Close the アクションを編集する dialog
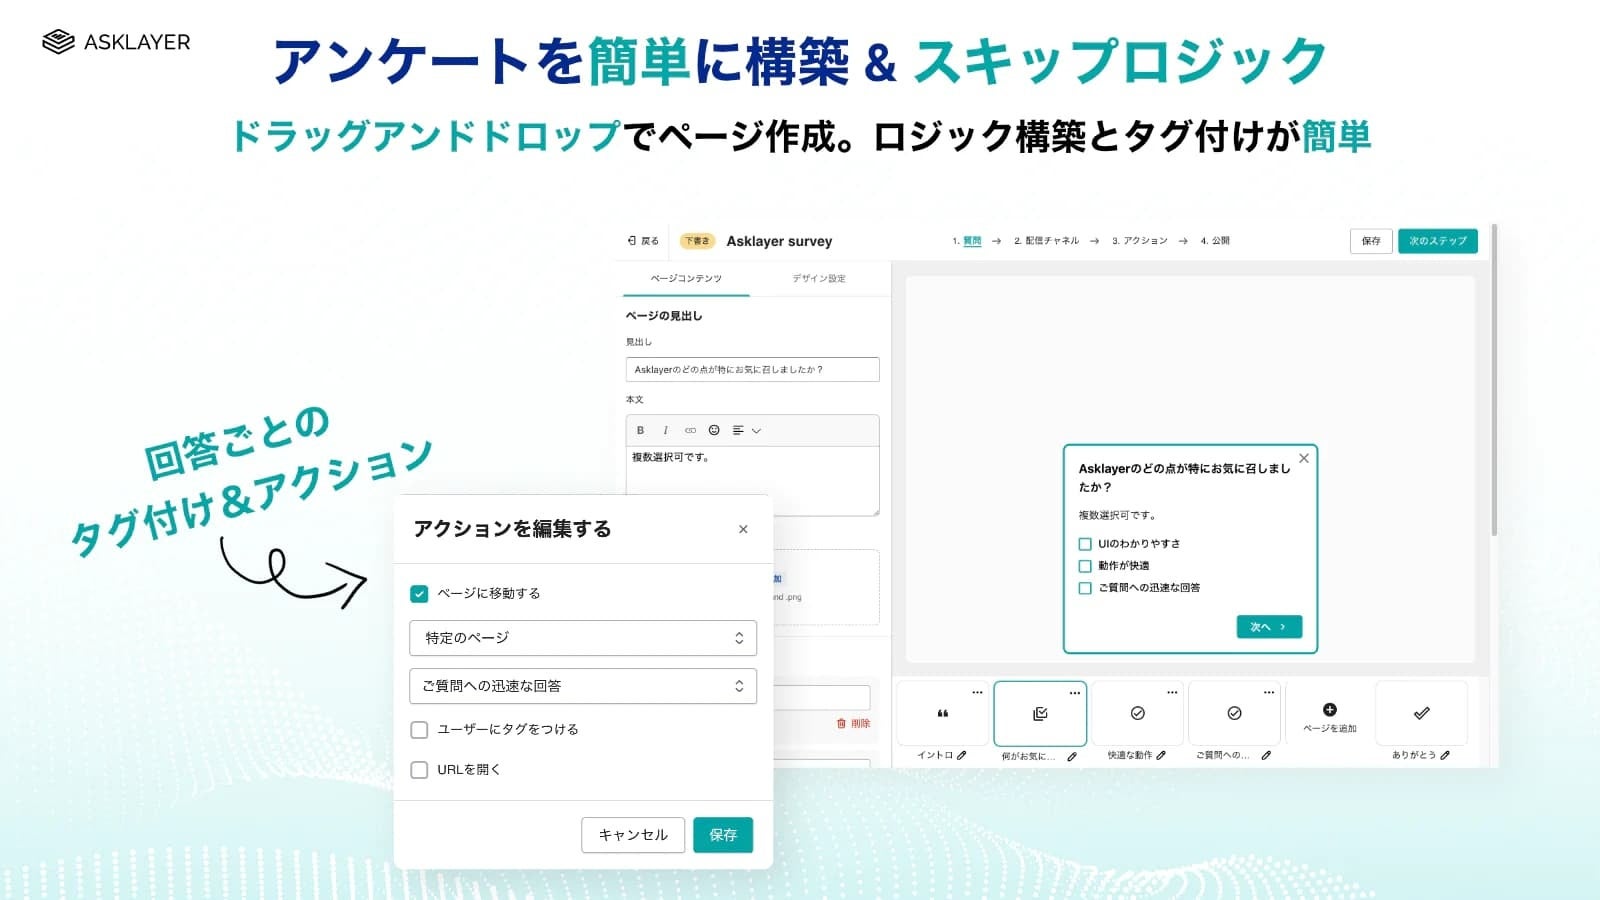The width and height of the screenshot is (1600, 900). point(743,529)
